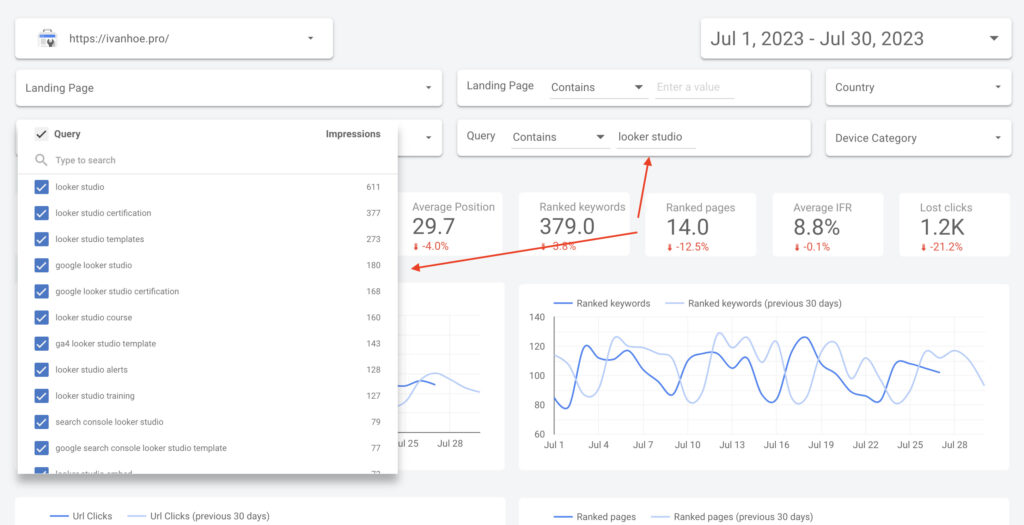Click the Jul 16 axis label on keywords chart
1024x525 pixels.
[776, 445]
